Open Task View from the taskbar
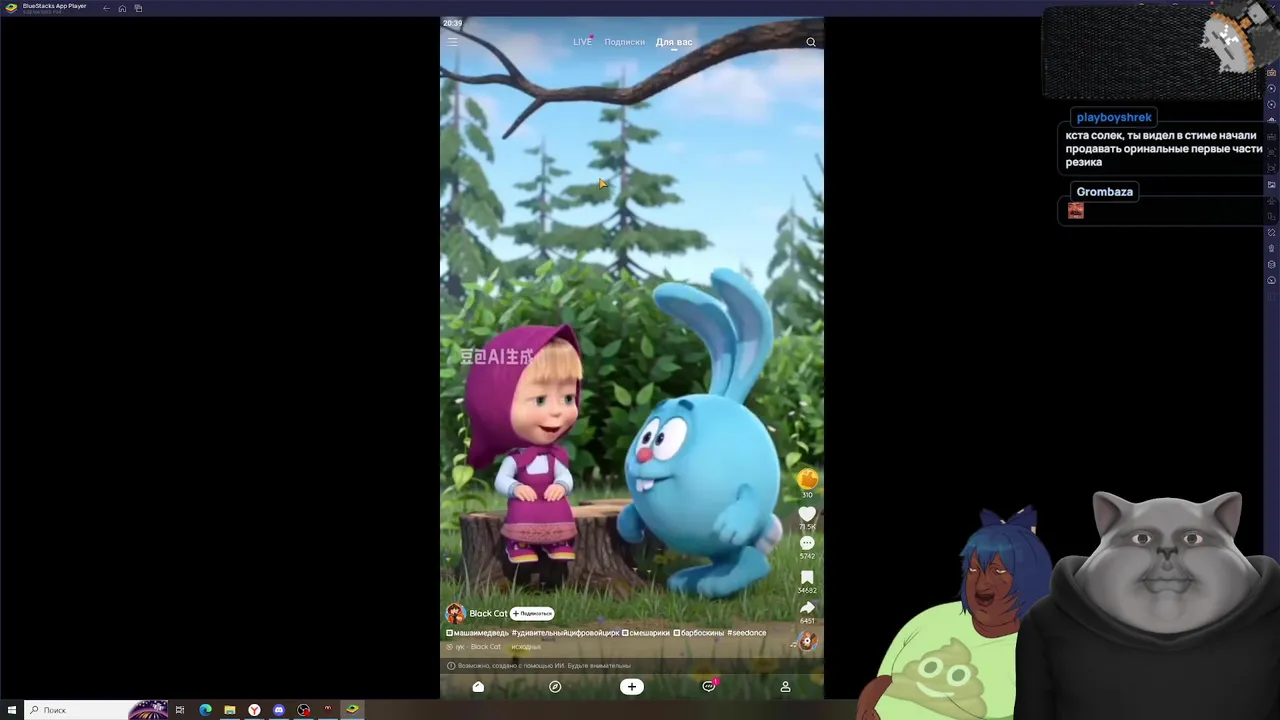The height and width of the screenshot is (720, 1280). click(180, 710)
